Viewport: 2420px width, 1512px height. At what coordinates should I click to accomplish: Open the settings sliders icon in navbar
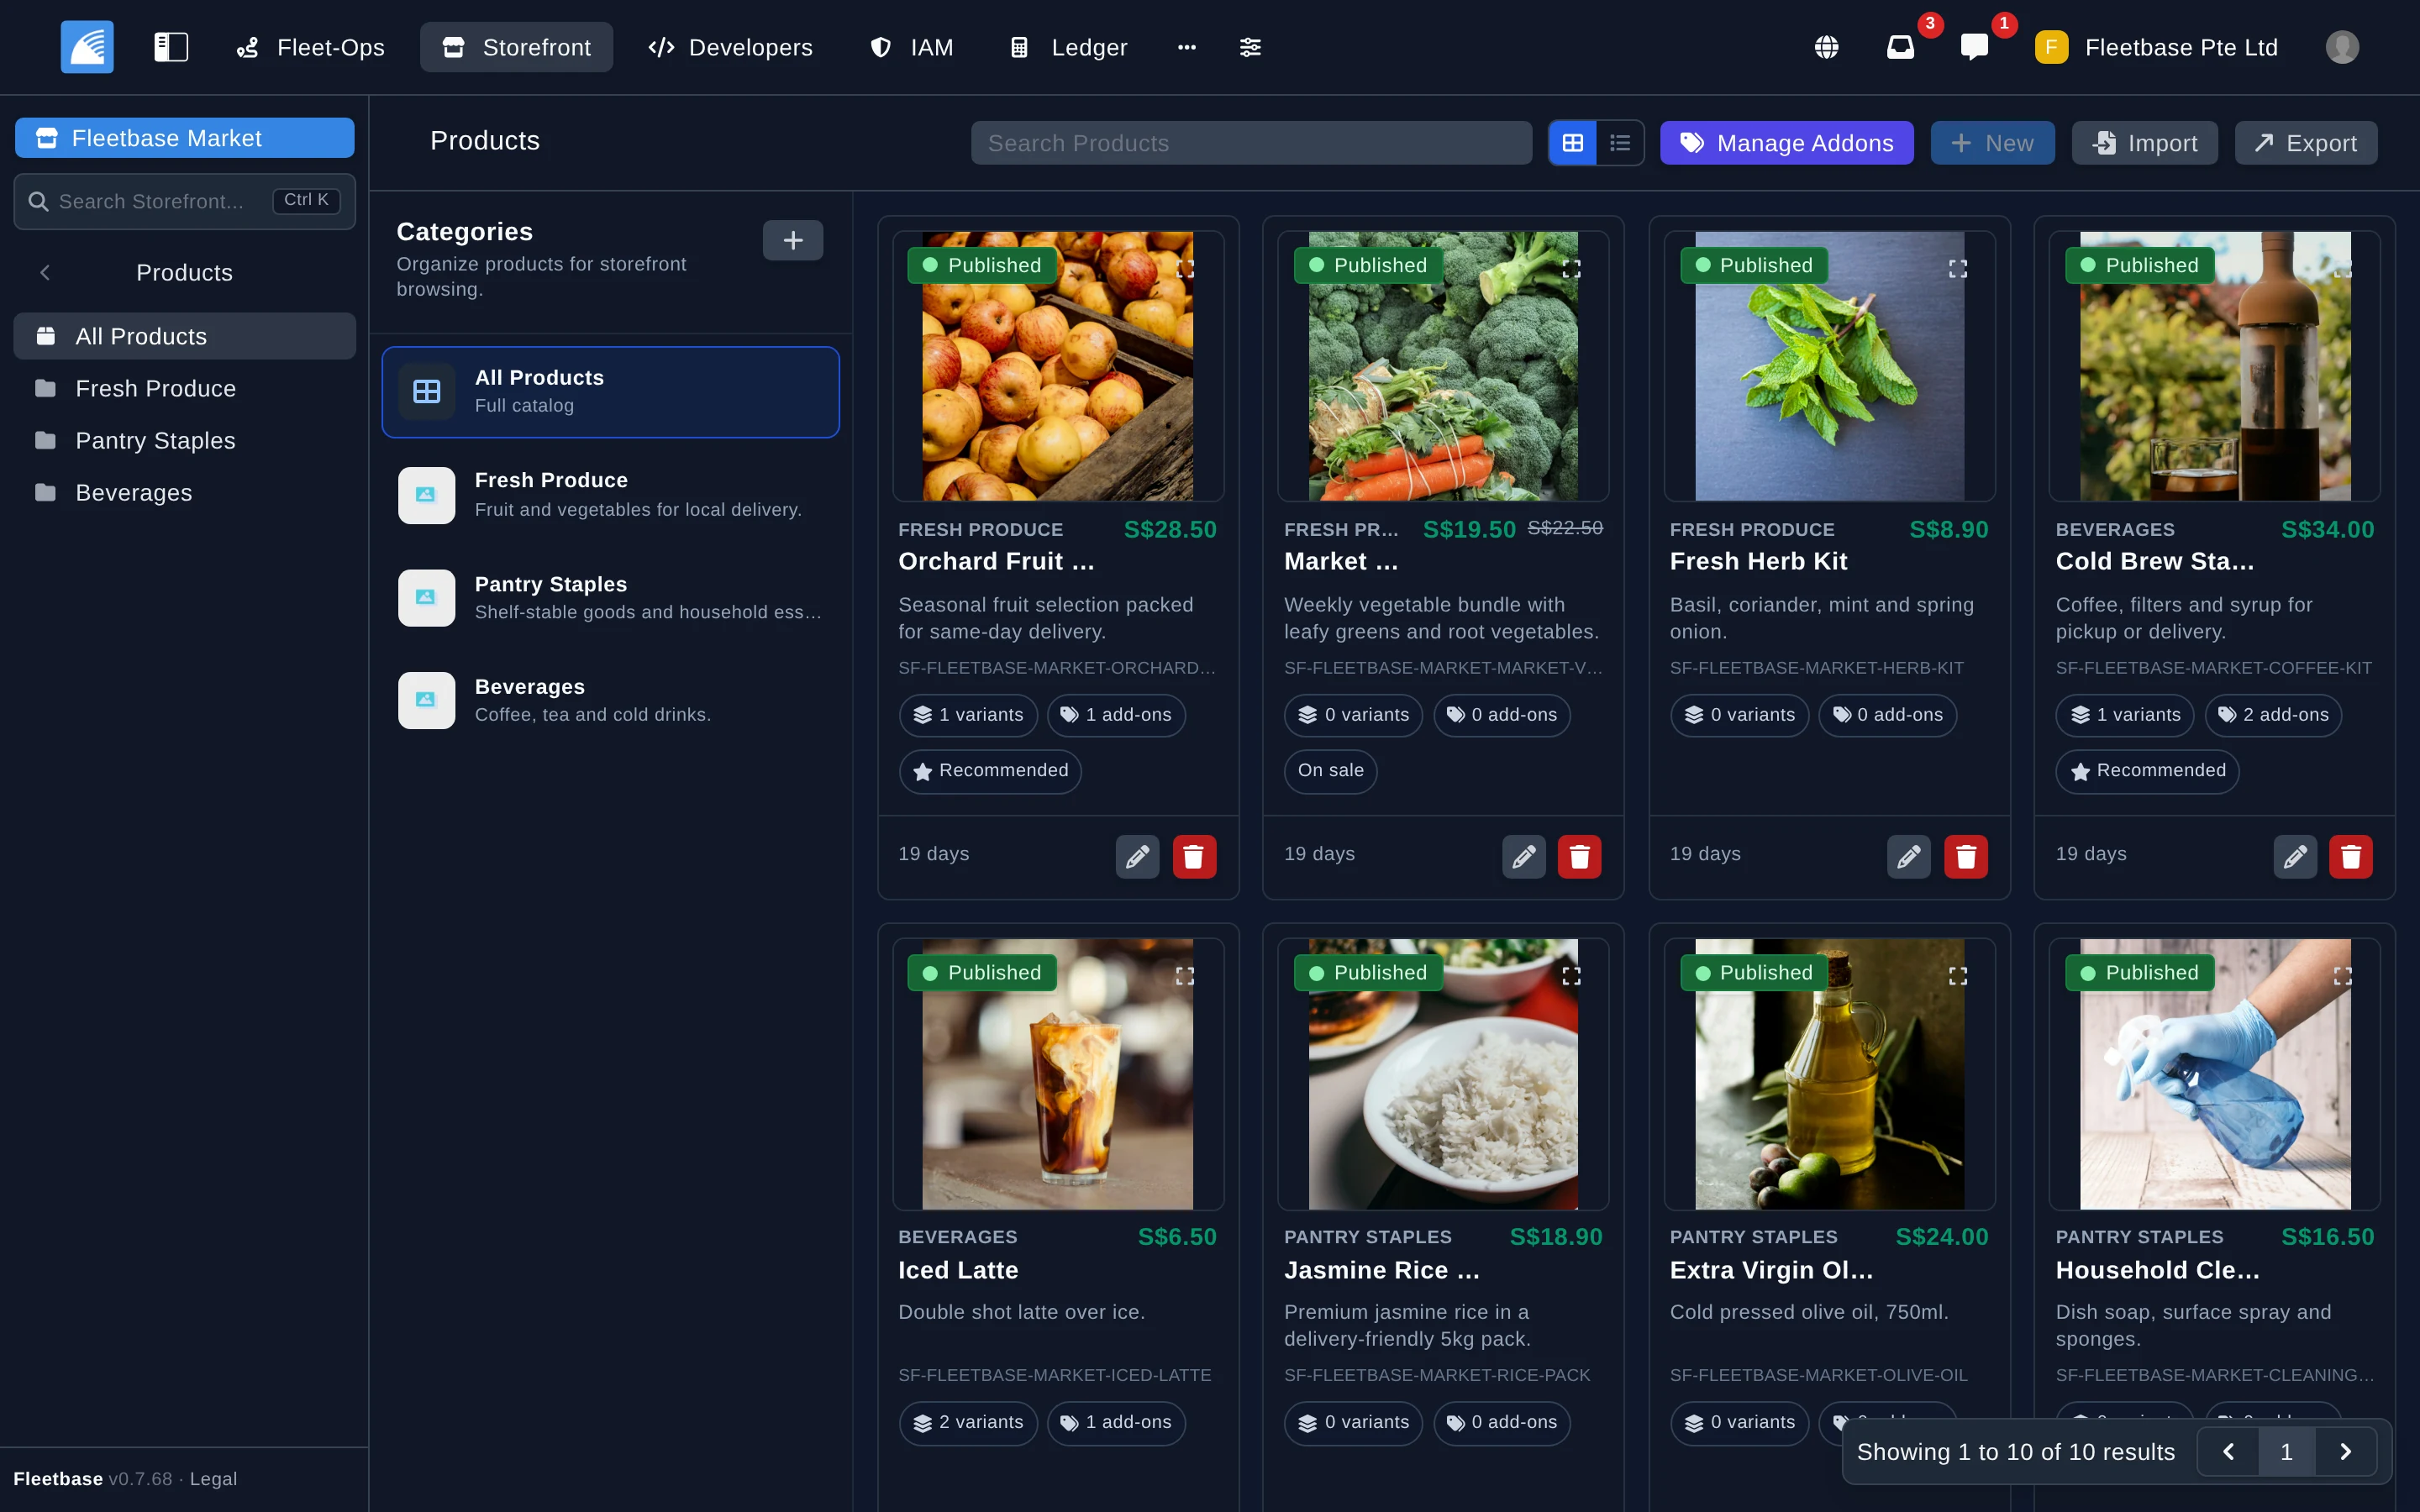[1250, 47]
